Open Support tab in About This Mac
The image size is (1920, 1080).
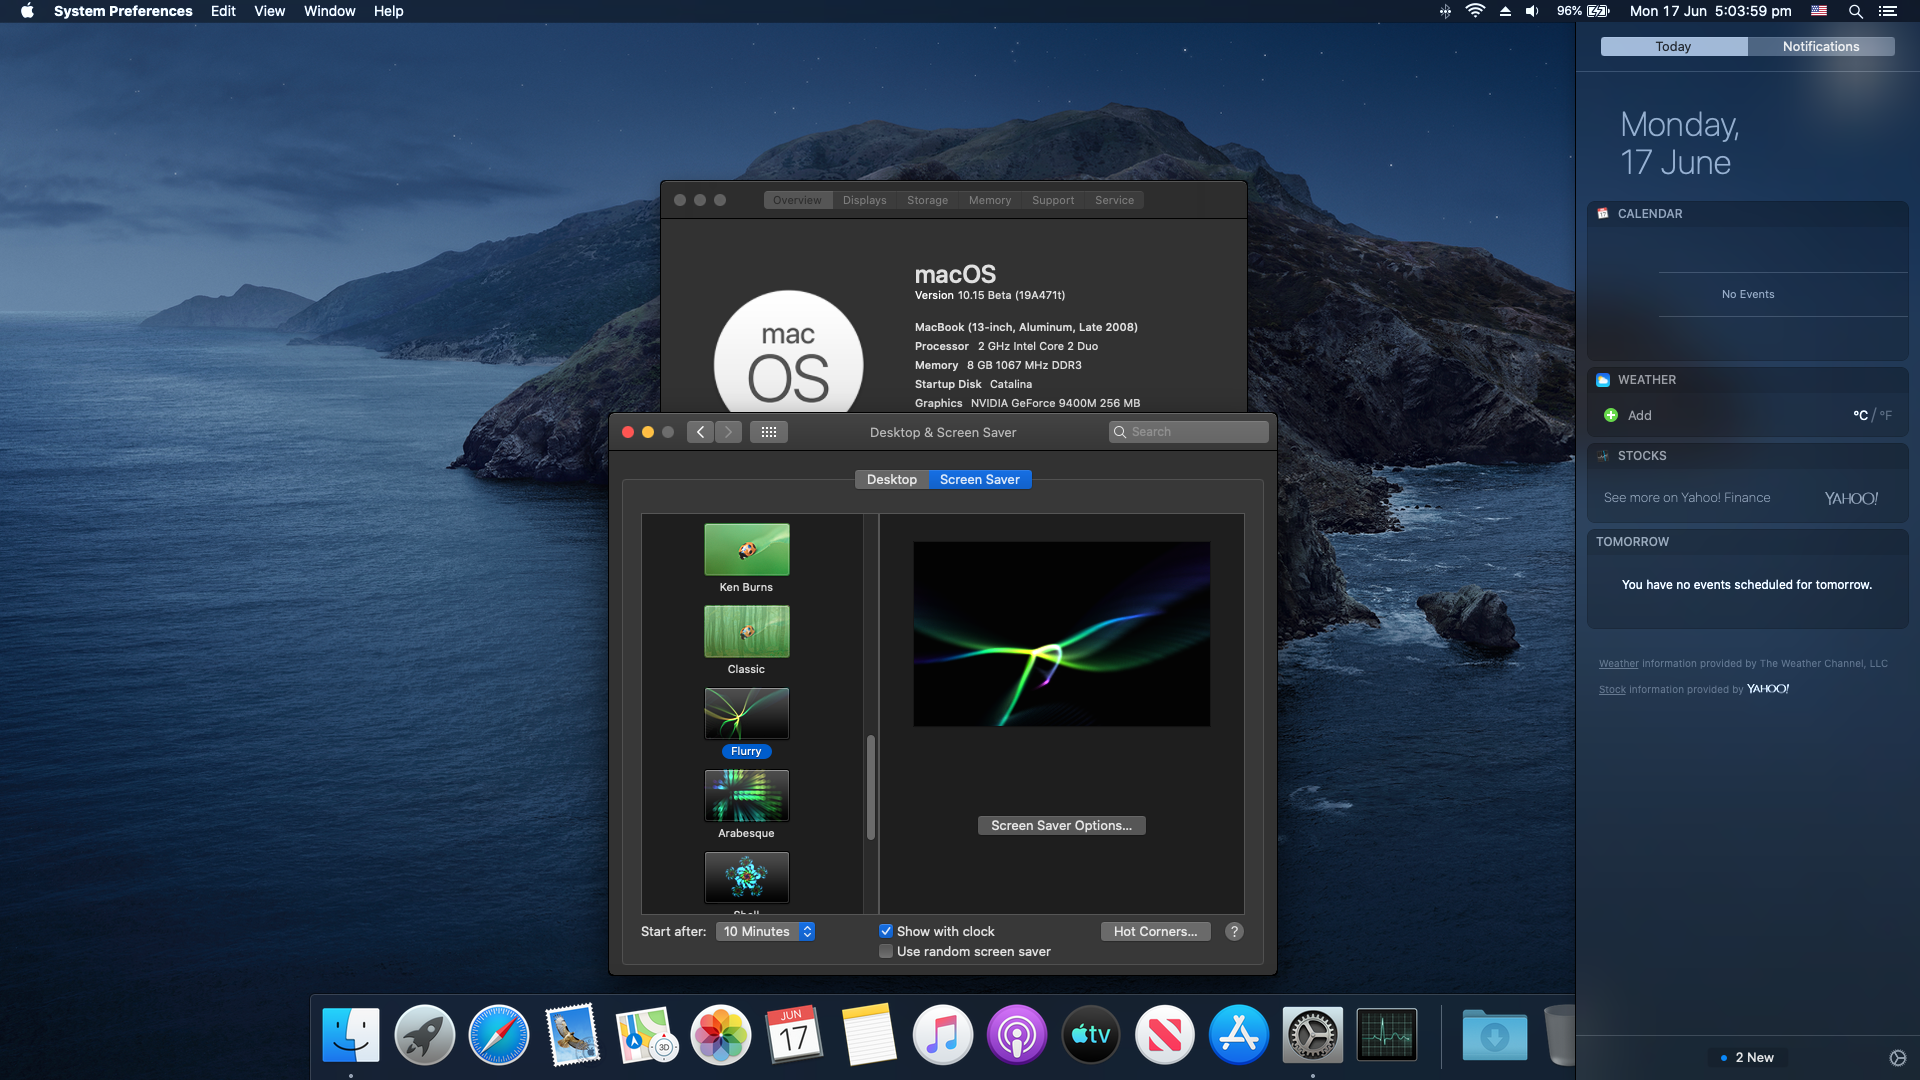coord(1053,200)
